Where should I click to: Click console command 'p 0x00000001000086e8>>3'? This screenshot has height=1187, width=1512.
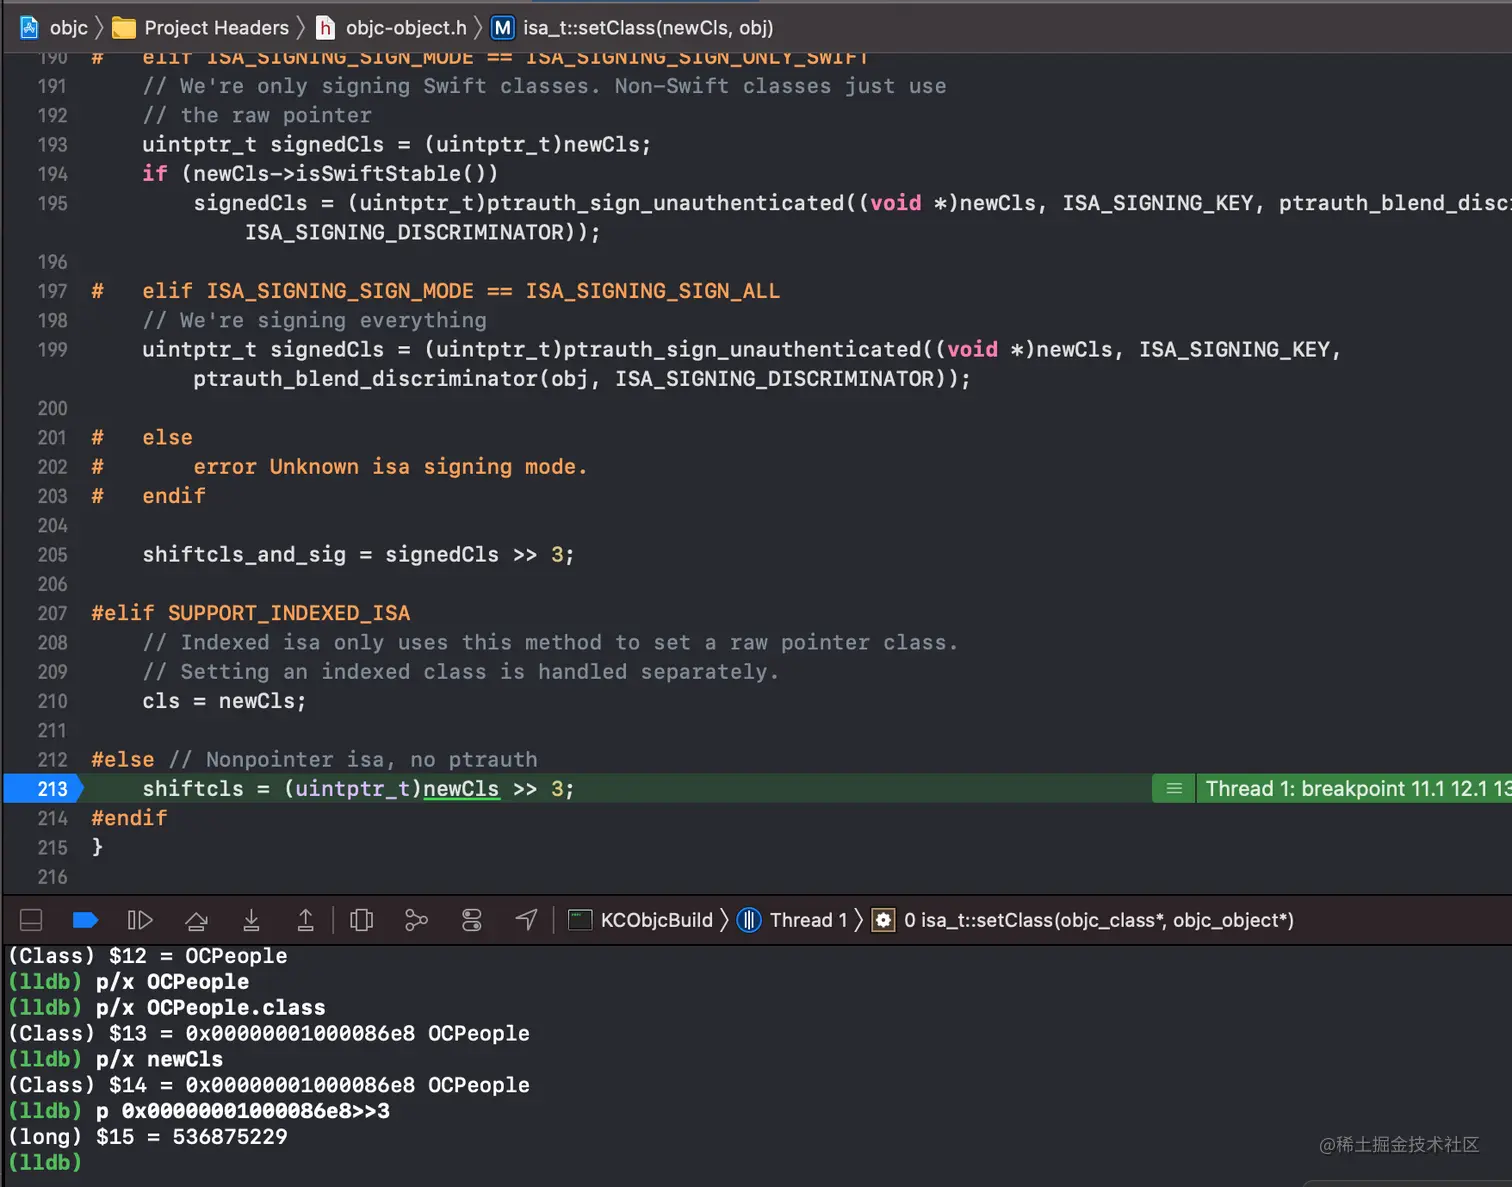[x=243, y=1111]
